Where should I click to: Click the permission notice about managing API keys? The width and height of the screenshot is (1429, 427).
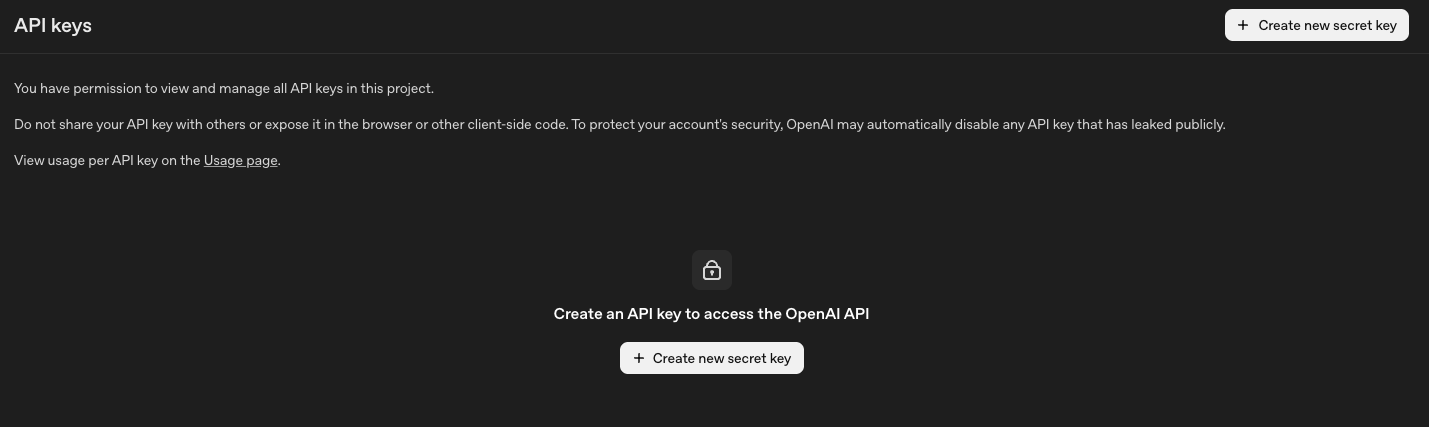tap(224, 88)
